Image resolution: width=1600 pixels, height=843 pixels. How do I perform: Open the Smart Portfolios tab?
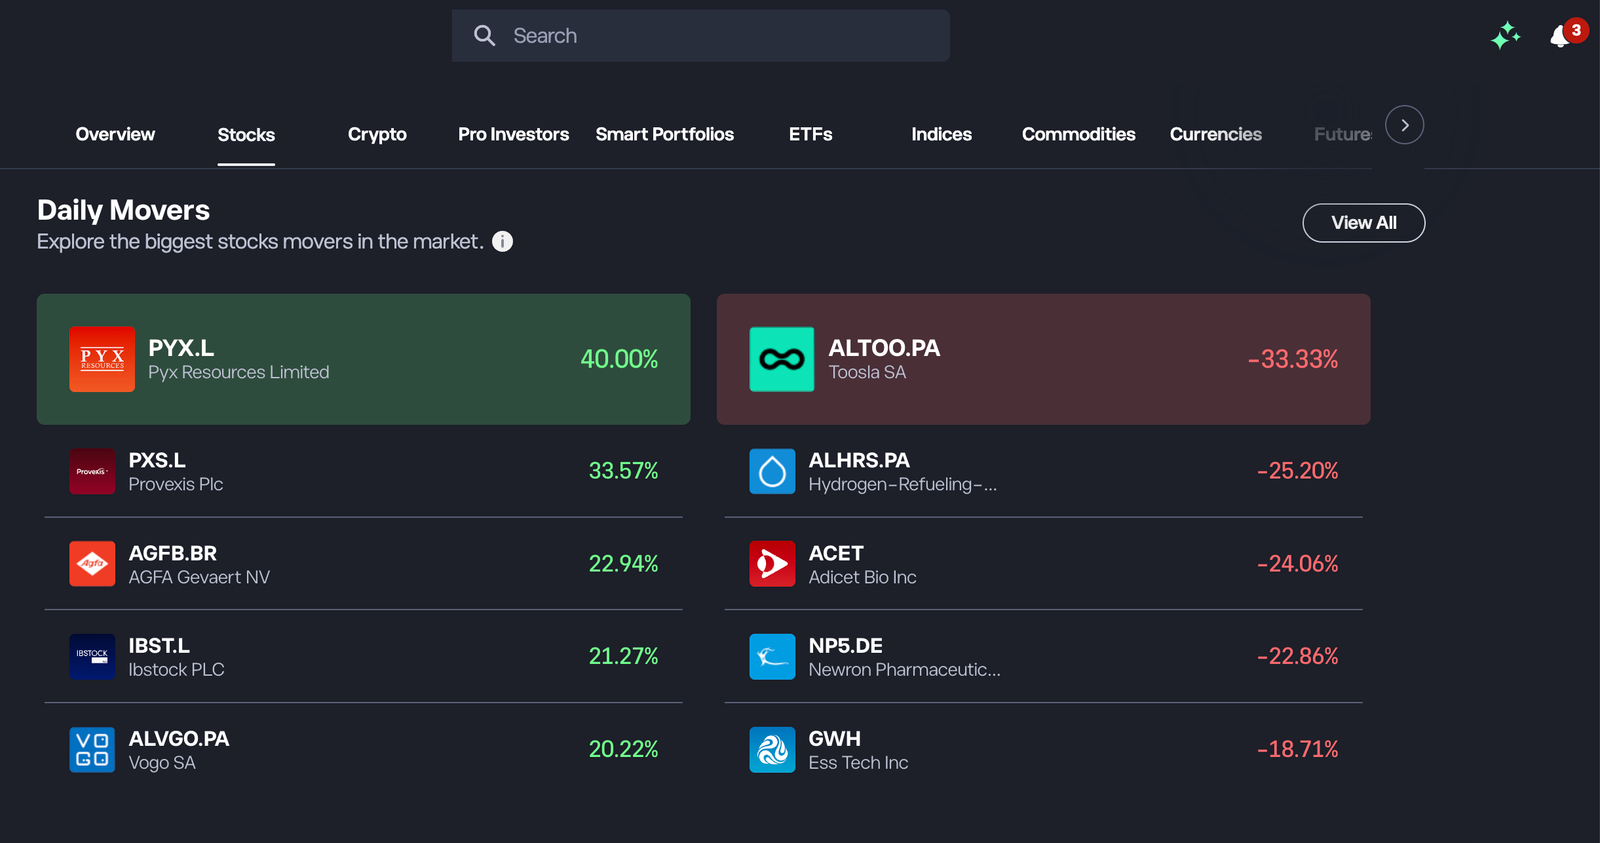coord(665,134)
